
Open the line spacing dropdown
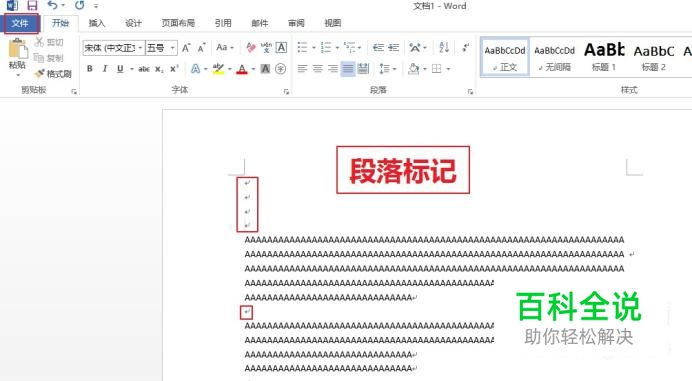[x=388, y=69]
